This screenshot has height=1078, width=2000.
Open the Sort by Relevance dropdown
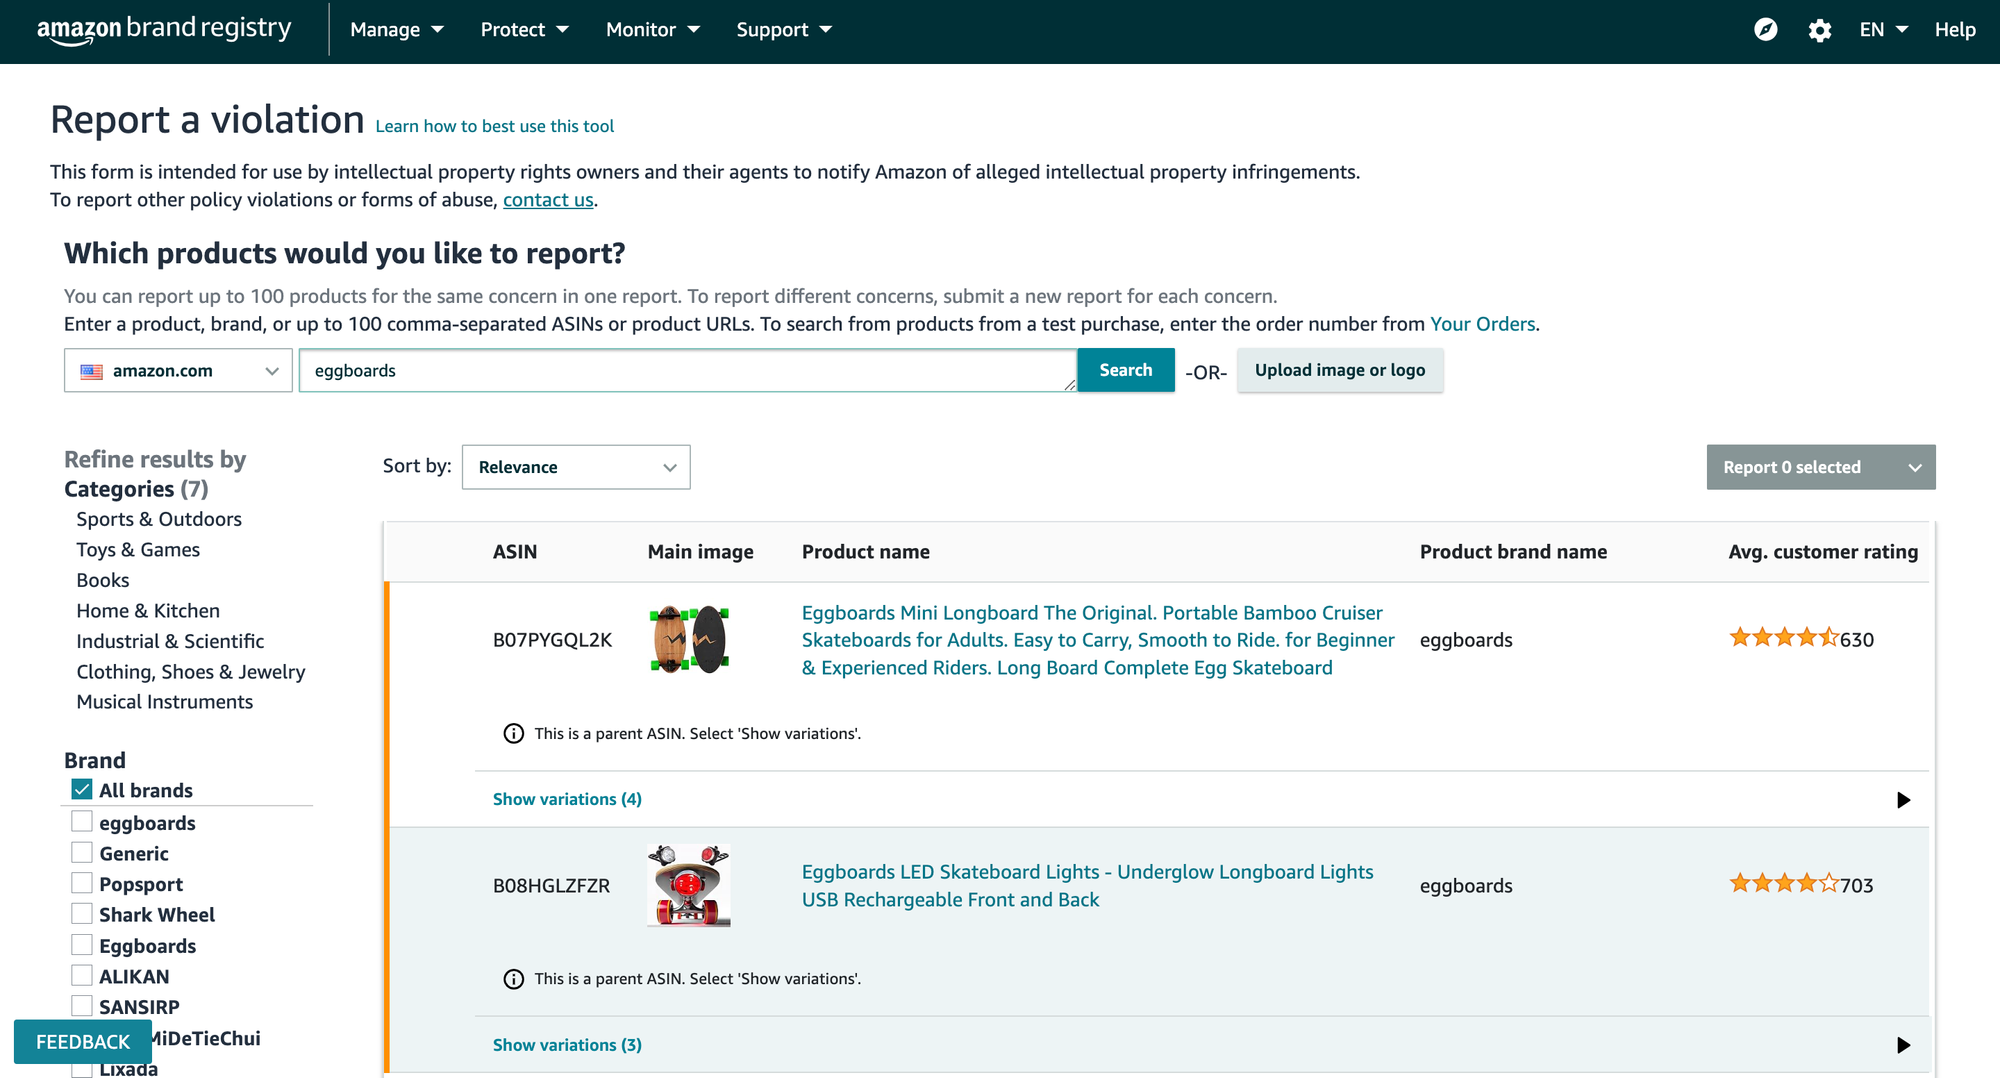(576, 467)
